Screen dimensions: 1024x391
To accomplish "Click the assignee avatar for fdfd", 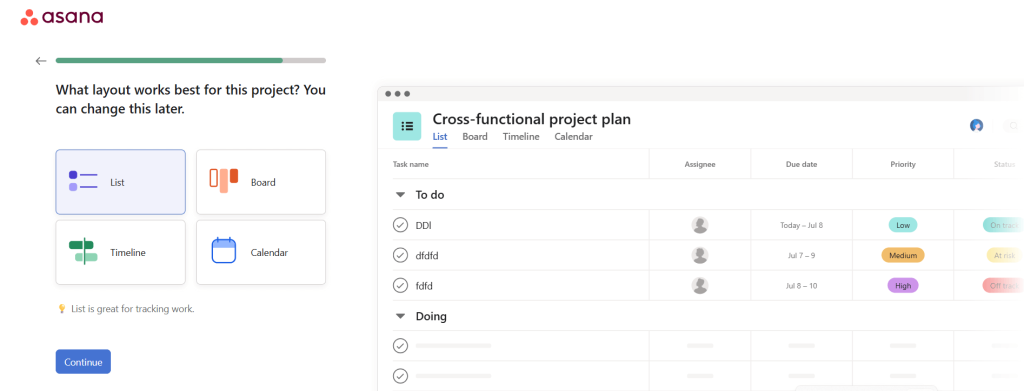I will point(700,285).
